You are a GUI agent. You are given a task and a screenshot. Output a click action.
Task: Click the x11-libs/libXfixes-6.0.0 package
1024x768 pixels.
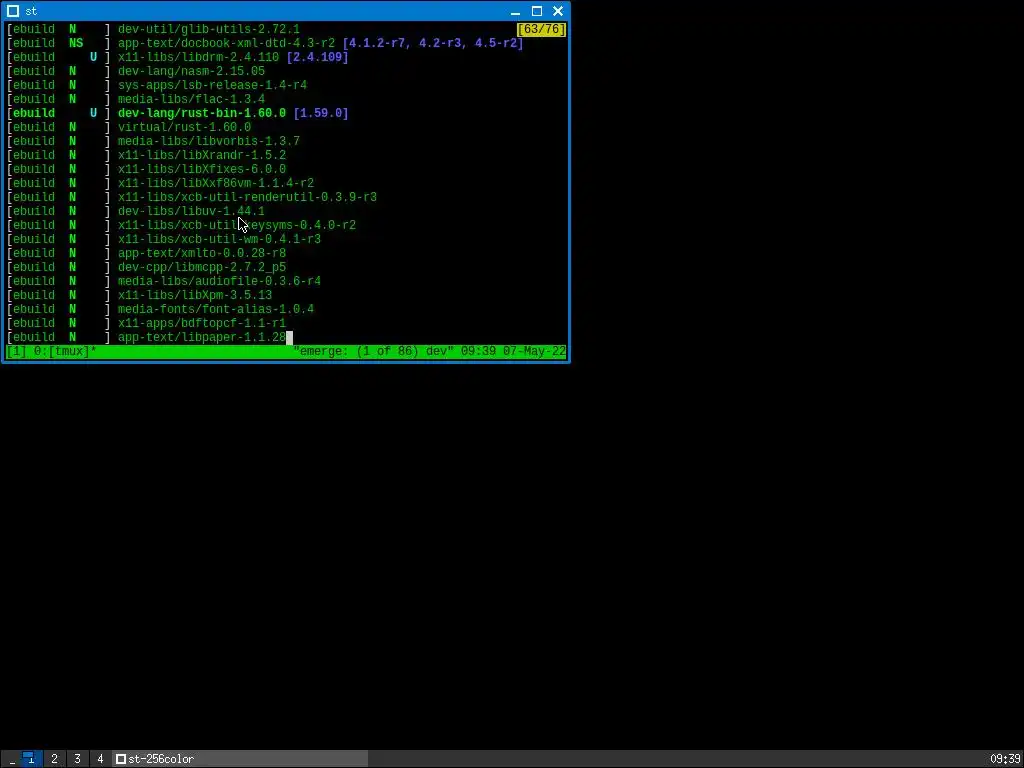coord(202,169)
